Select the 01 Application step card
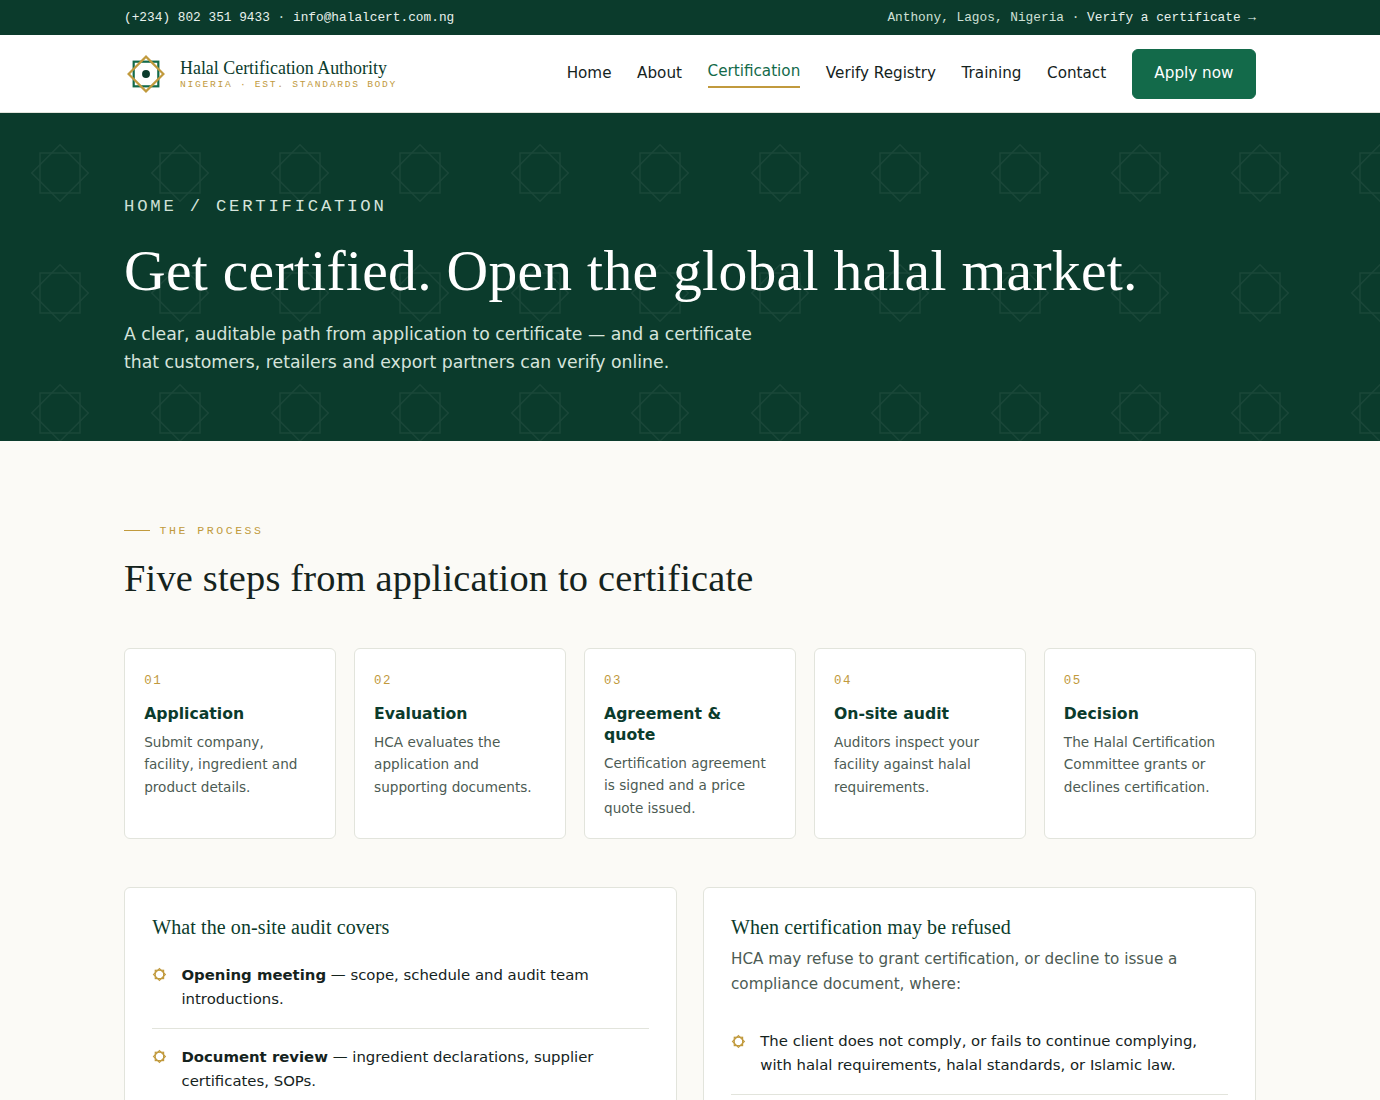Image resolution: width=1380 pixels, height=1100 pixels. point(230,743)
